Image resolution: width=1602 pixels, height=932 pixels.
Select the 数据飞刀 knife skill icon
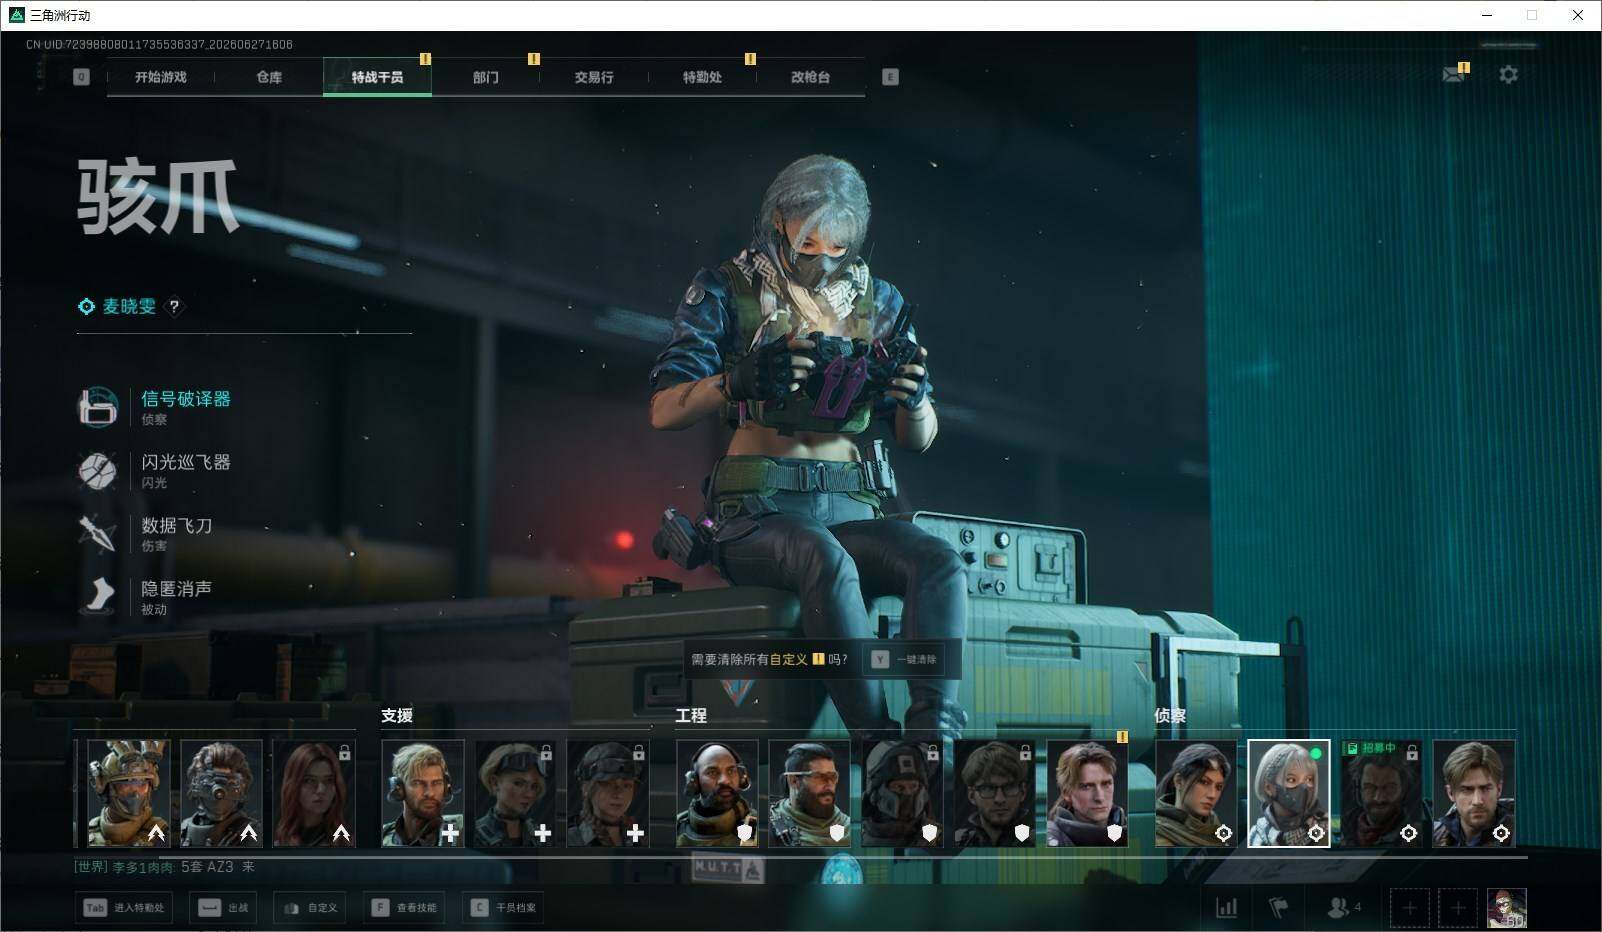(x=98, y=533)
